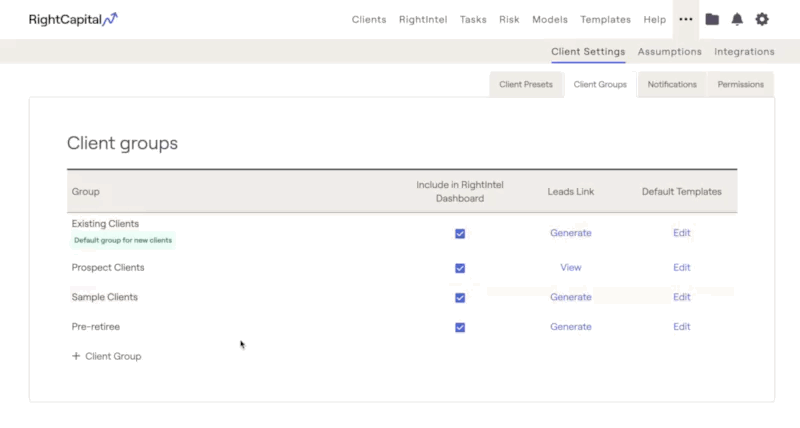Click the Sample Clients group name
Viewport: 800px width, 428px height.
pyautogui.click(x=105, y=297)
